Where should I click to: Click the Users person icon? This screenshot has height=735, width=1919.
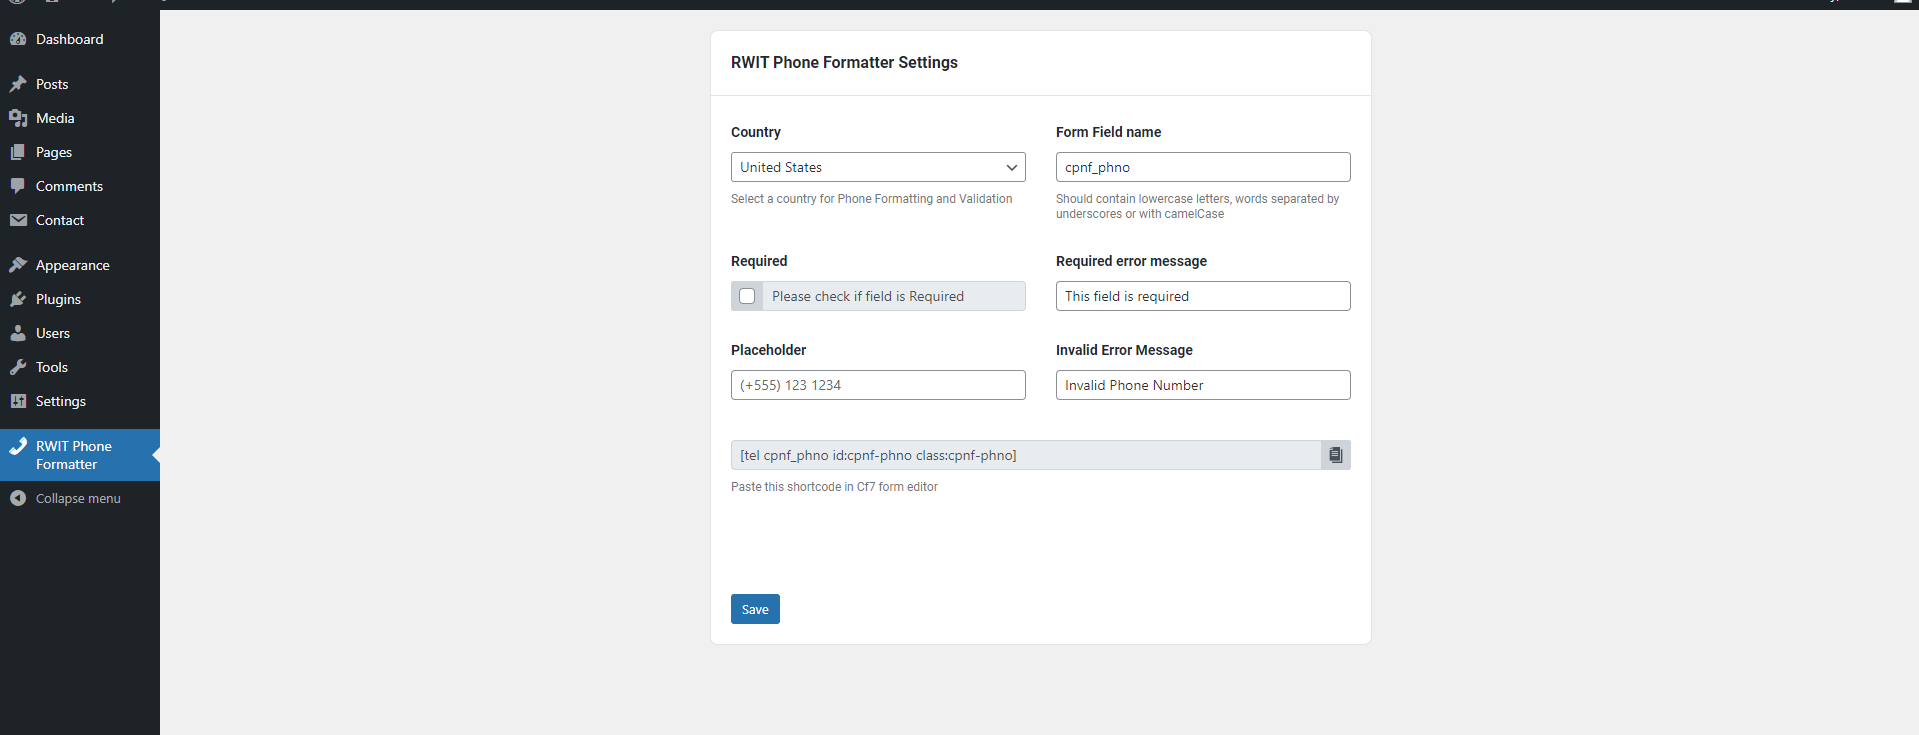[18, 333]
